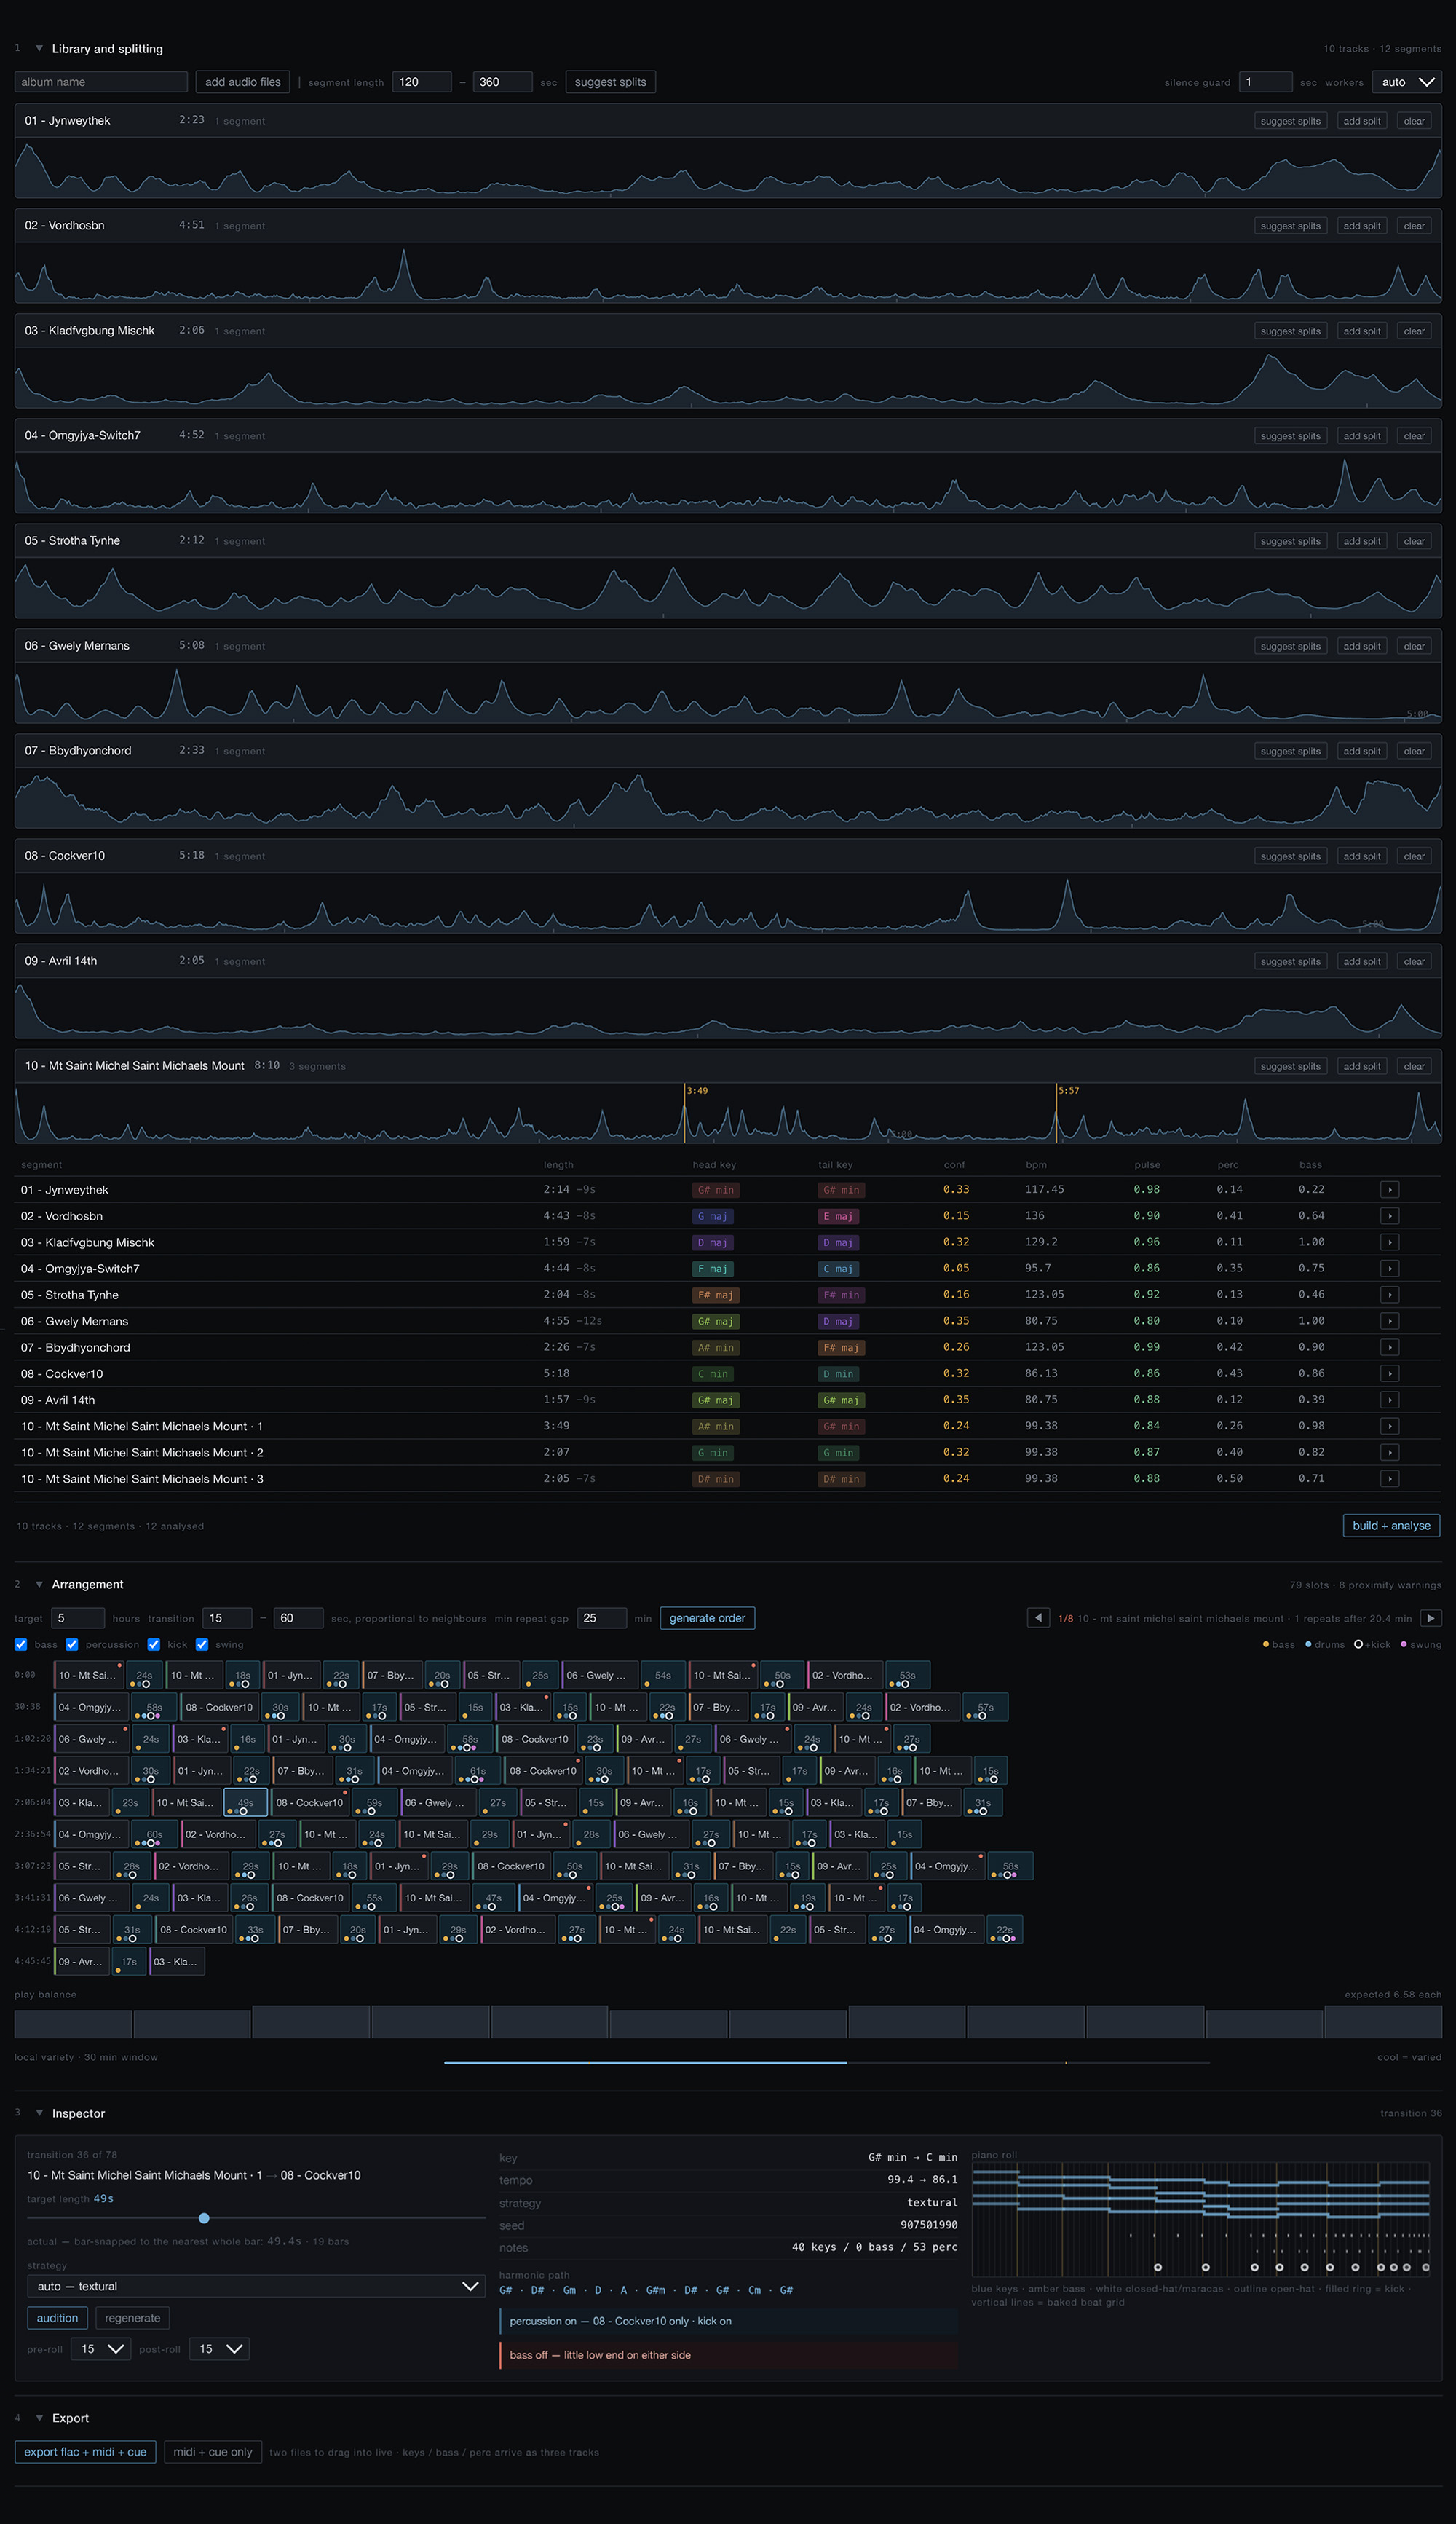Click the 117.45 bpm value

coord(1044,1190)
